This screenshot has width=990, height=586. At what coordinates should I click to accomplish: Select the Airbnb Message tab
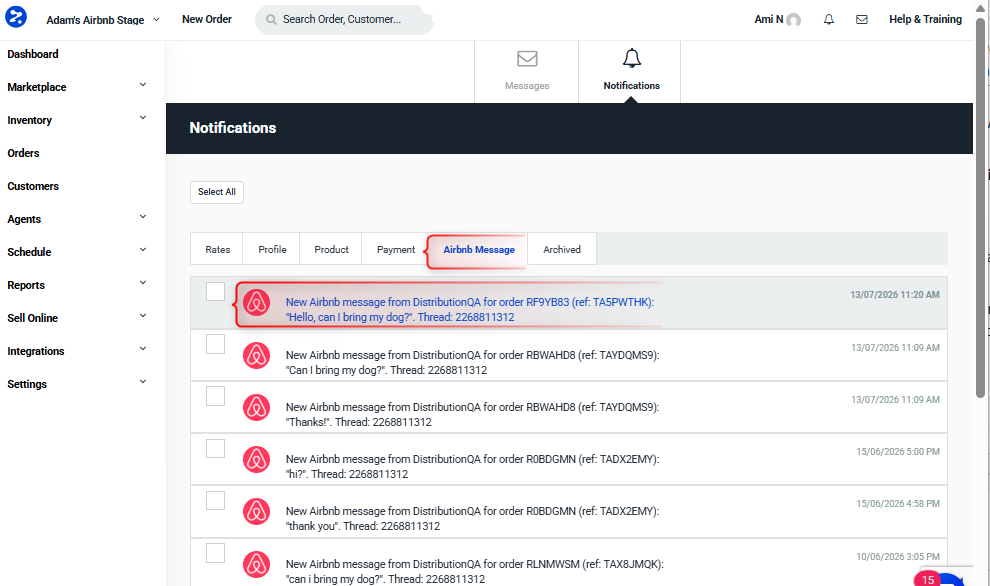point(479,249)
